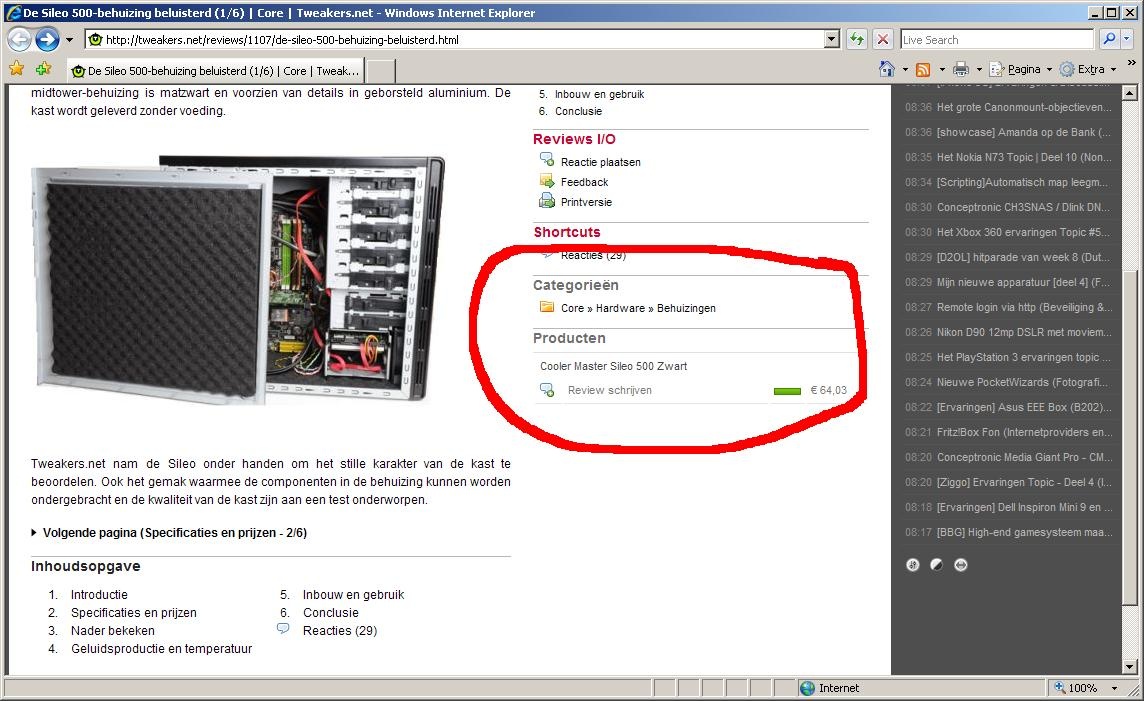Viewport: 1144px width, 701px height.
Task: Select the De Sileo 500-behuizing tab
Action: tap(215, 71)
